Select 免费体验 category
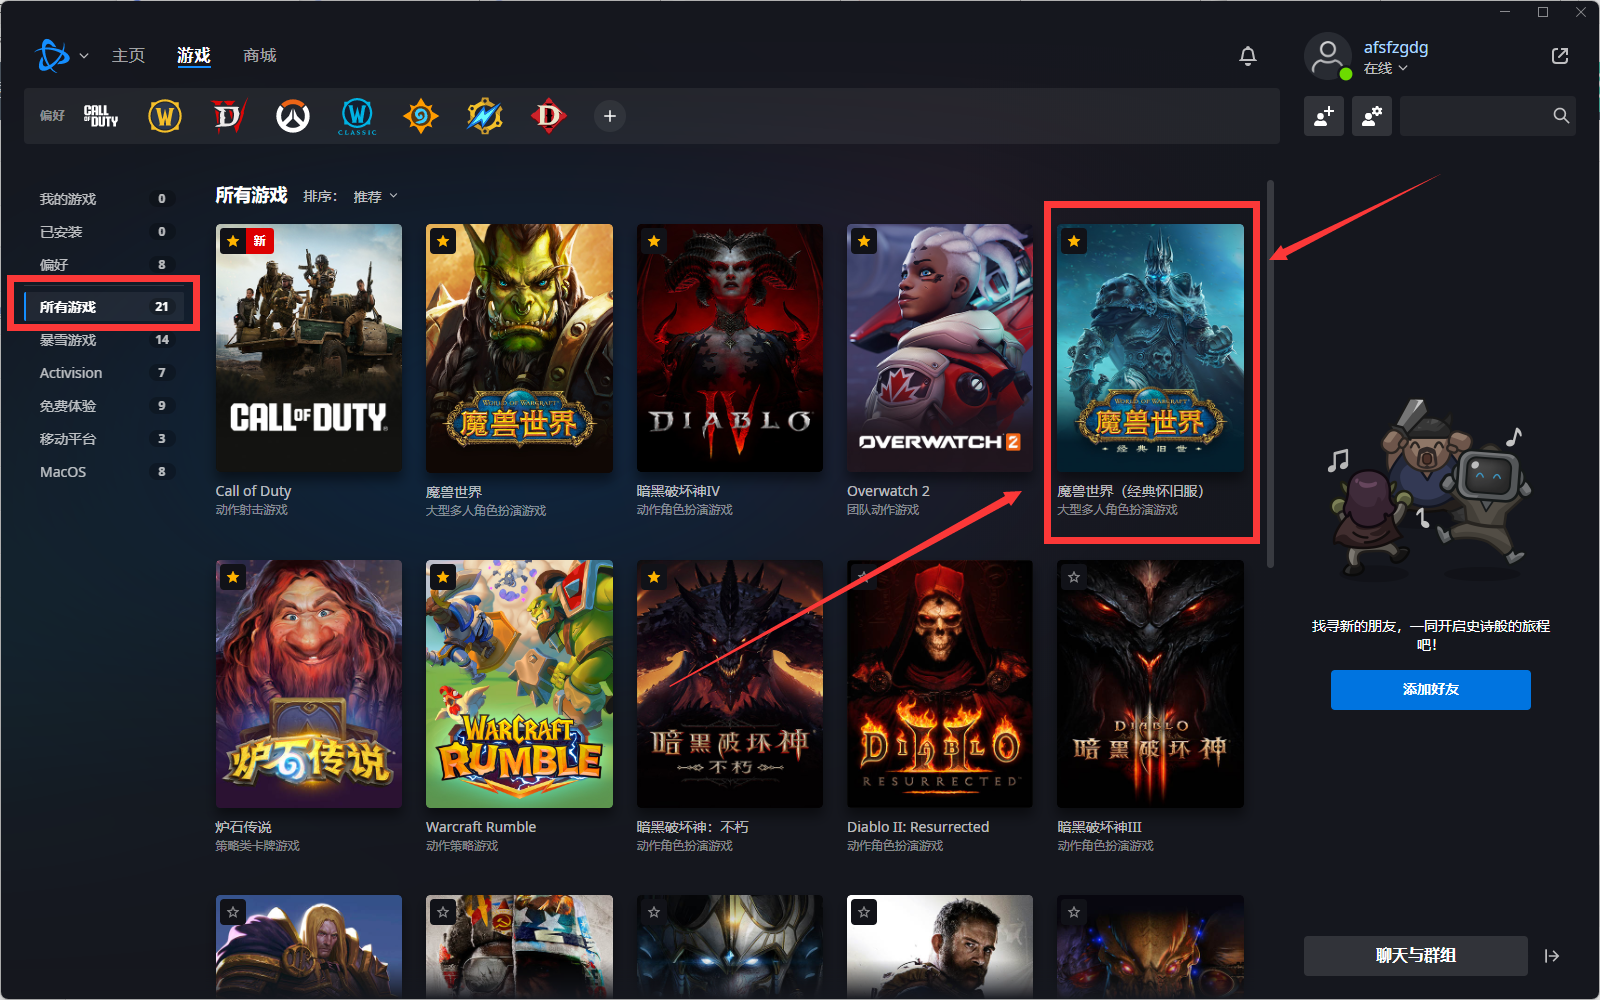The image size is (1600, 1000). tap(104, 406)
